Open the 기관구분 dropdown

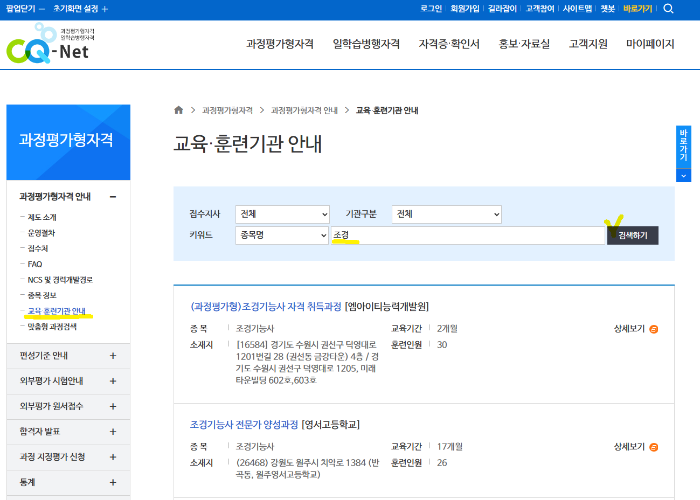[446, 214]
